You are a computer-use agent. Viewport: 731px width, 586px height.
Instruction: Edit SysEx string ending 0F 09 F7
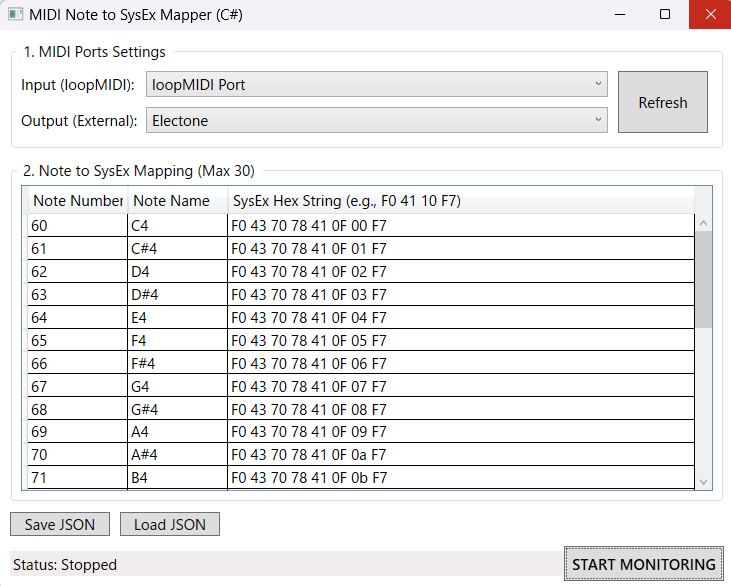(x=461, y=432)
